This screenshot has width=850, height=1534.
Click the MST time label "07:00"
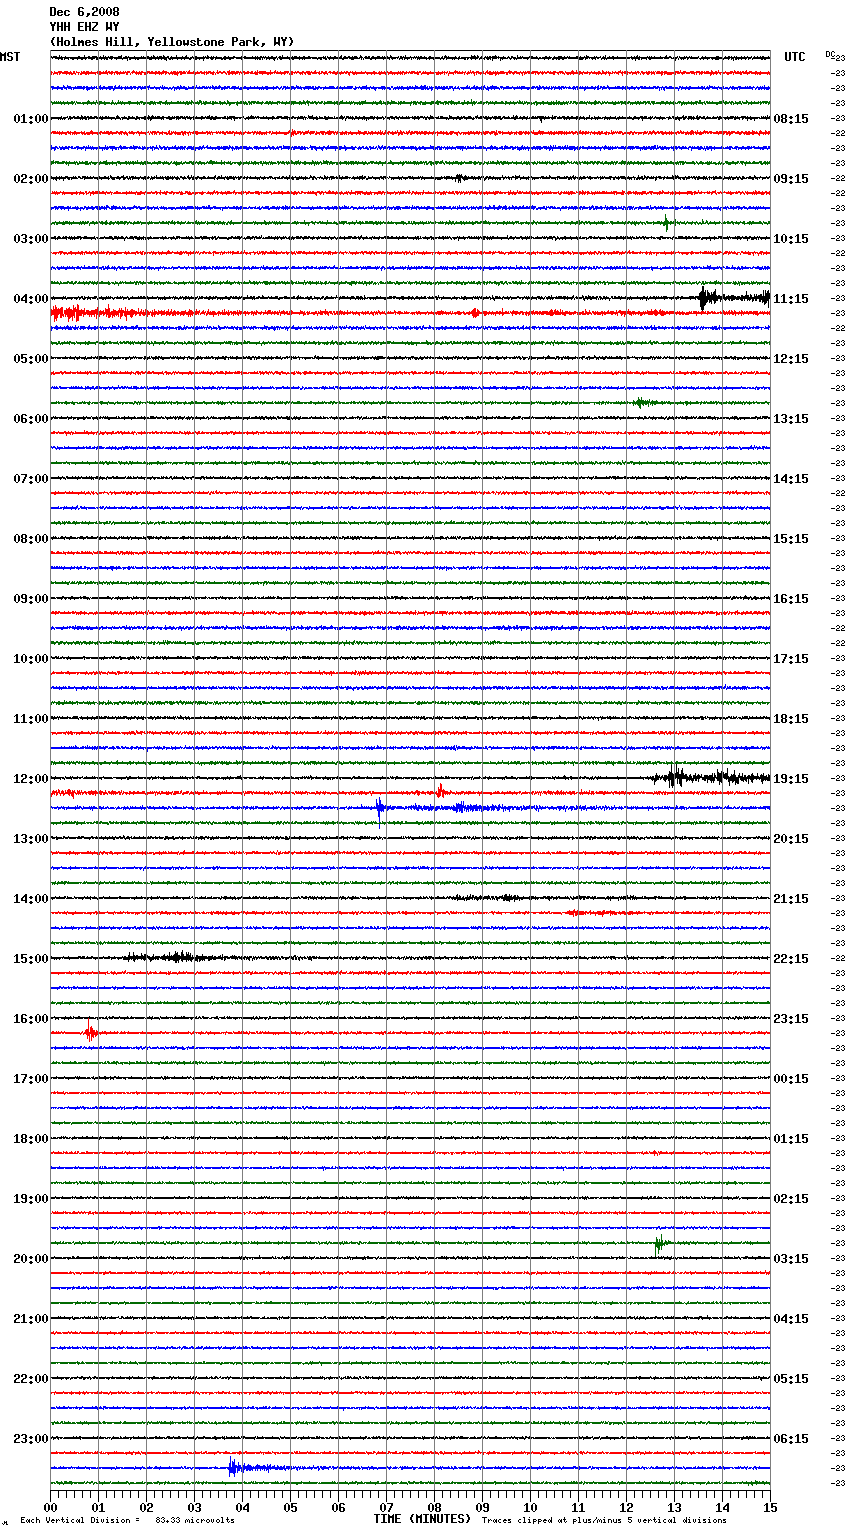31,479
